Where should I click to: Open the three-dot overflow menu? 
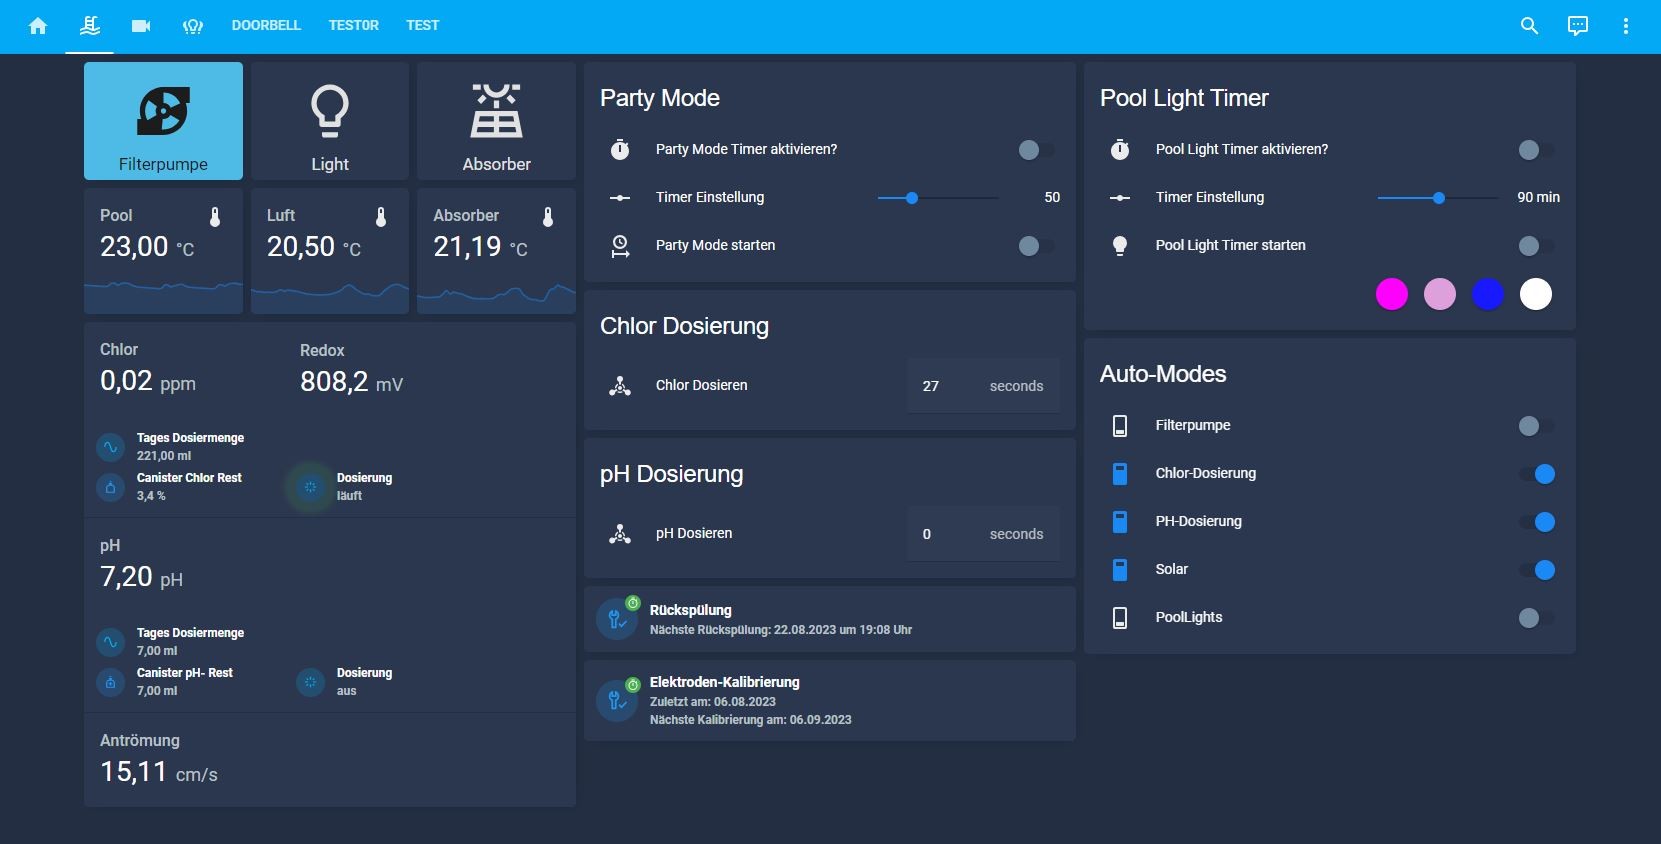point(1625,26)
